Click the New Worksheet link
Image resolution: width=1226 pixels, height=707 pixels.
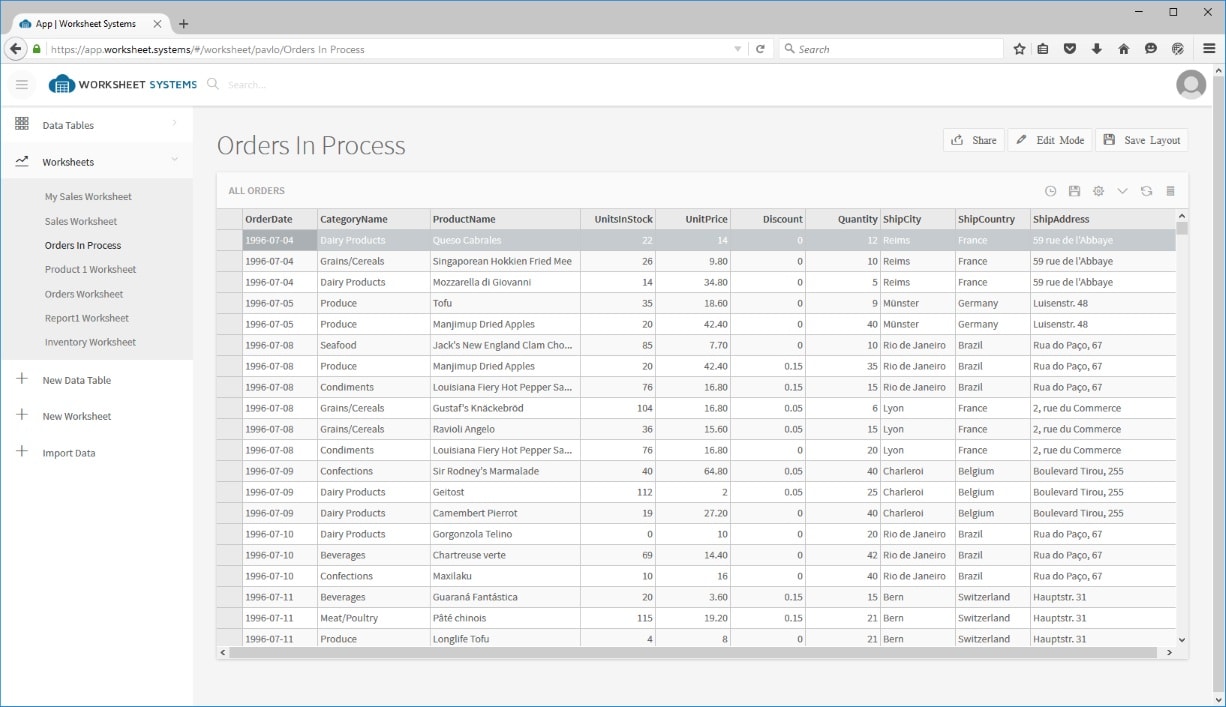tap(76, 416)
